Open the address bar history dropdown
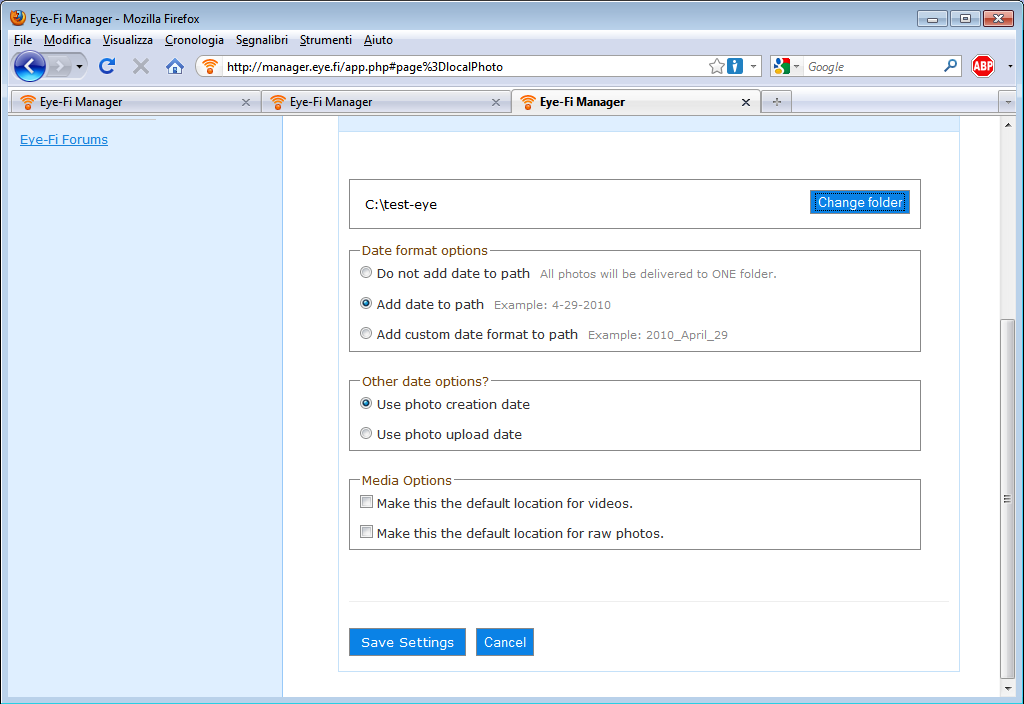 [753, 67]
